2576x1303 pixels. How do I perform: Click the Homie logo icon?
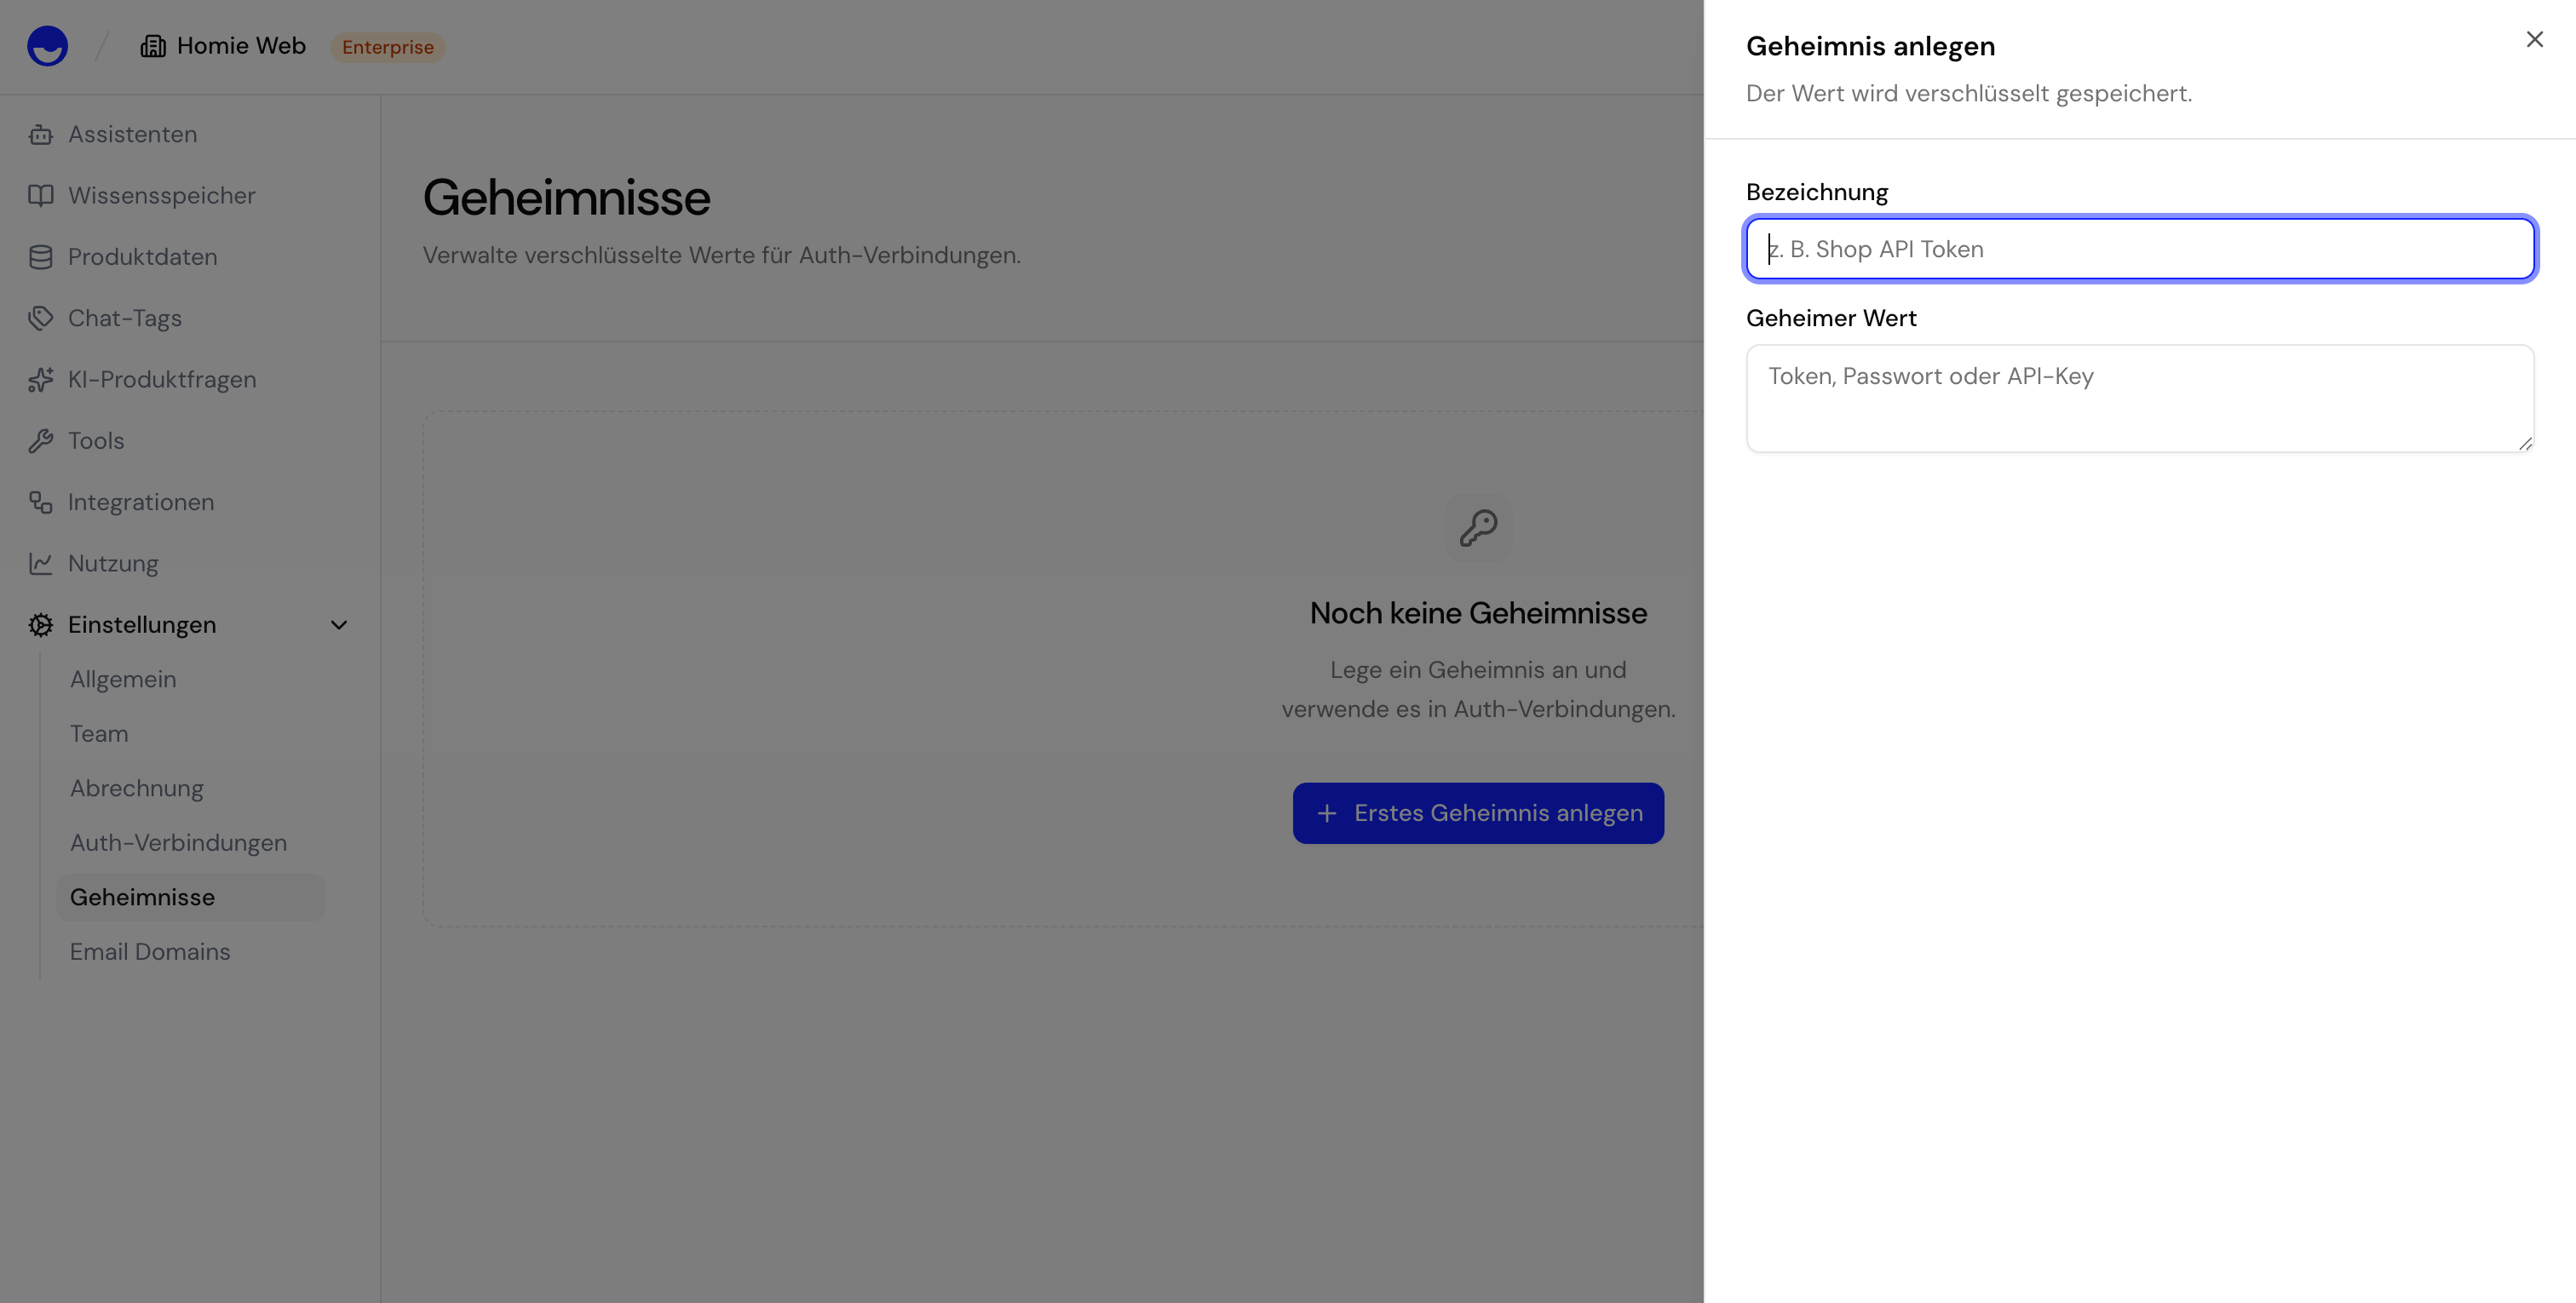pos(47,46)
